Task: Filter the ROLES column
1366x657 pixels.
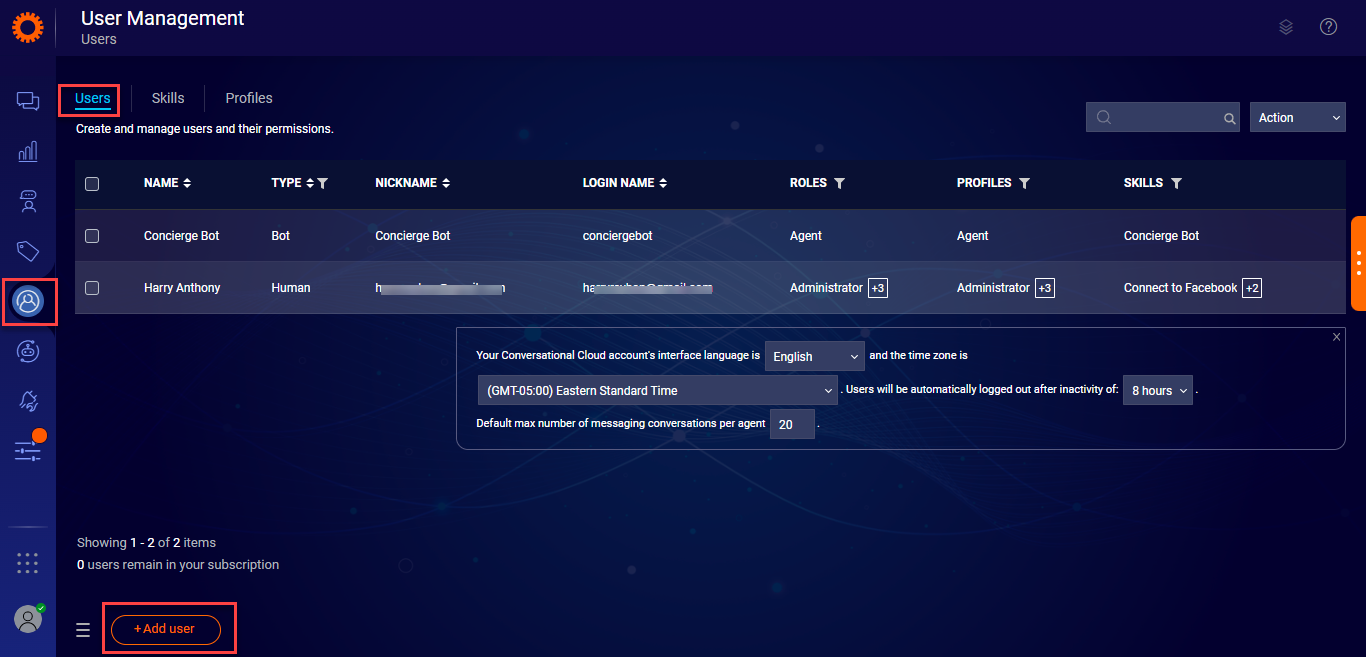Action: pos(839,184)
